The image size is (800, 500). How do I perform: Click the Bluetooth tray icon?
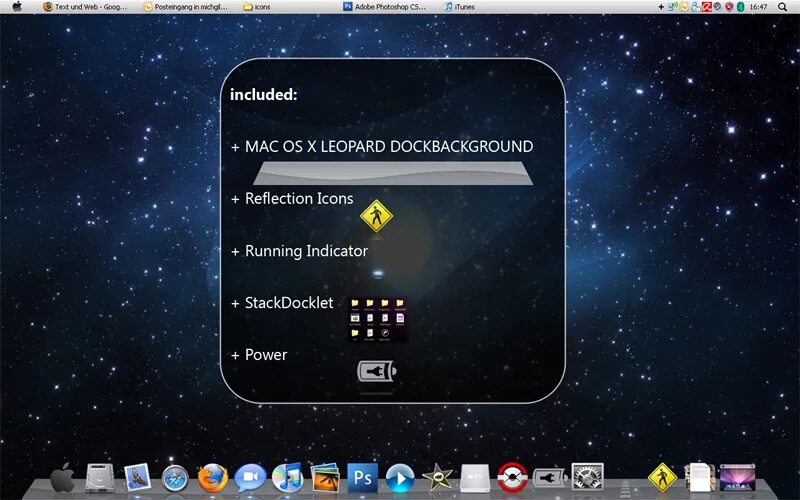click(741, 7)
